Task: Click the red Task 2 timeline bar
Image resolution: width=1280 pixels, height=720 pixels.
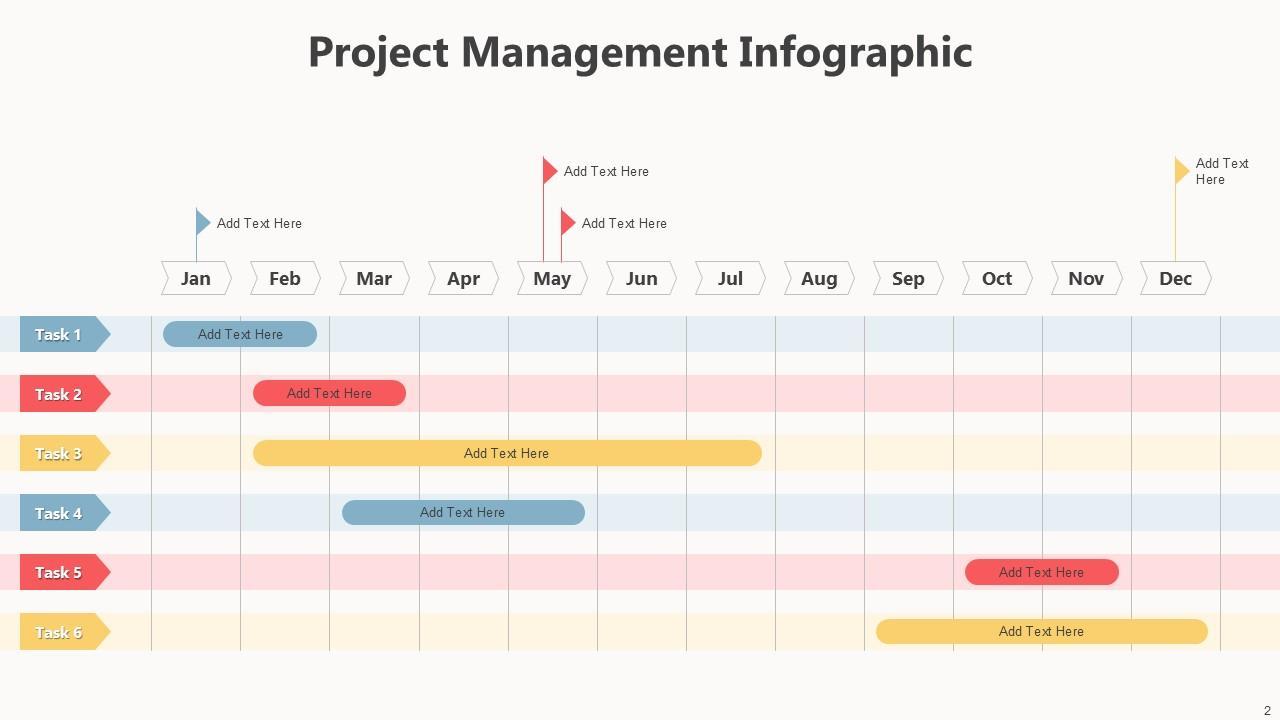Action: [x=329, y=393]
